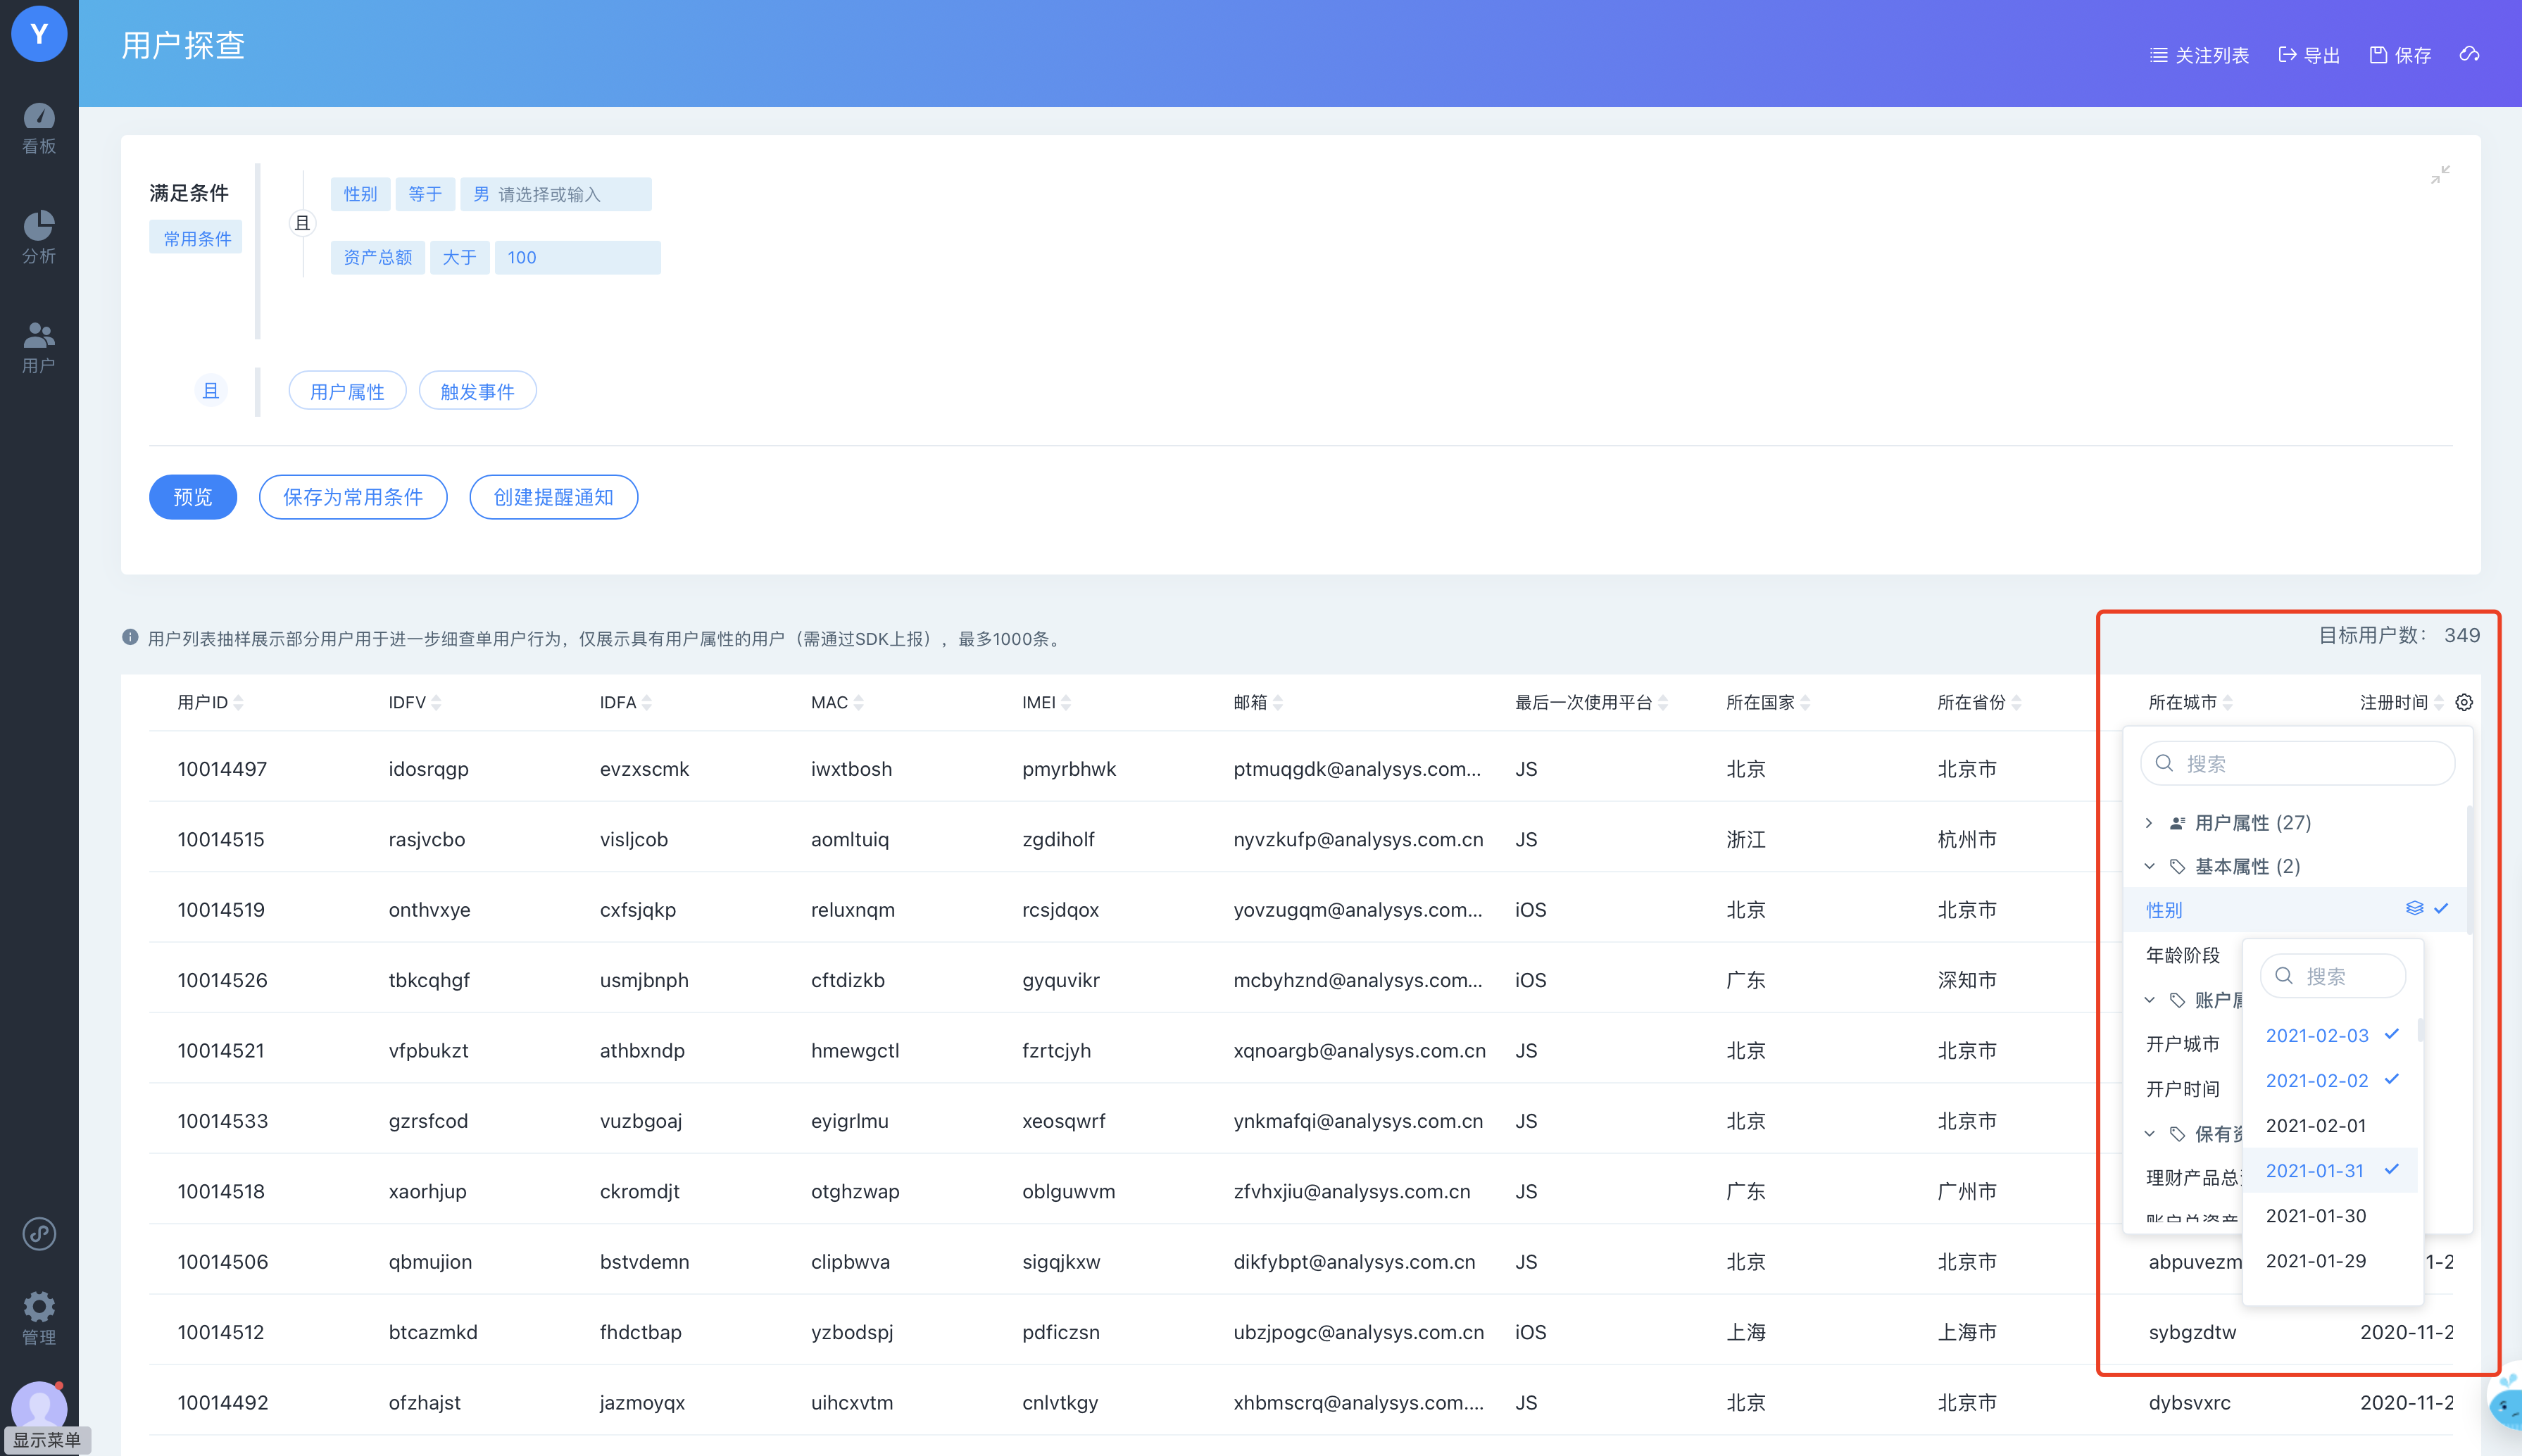This screenshot has height=1456, width=2522.
Task: Deselect the 2021-01-31 date option
Action: pyautogui.click(x=2330, y=1170)
